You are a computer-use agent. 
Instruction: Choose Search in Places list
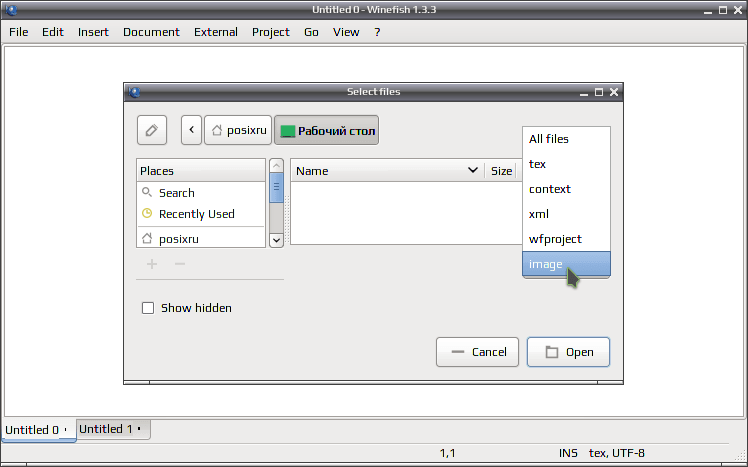coord(201,193)
